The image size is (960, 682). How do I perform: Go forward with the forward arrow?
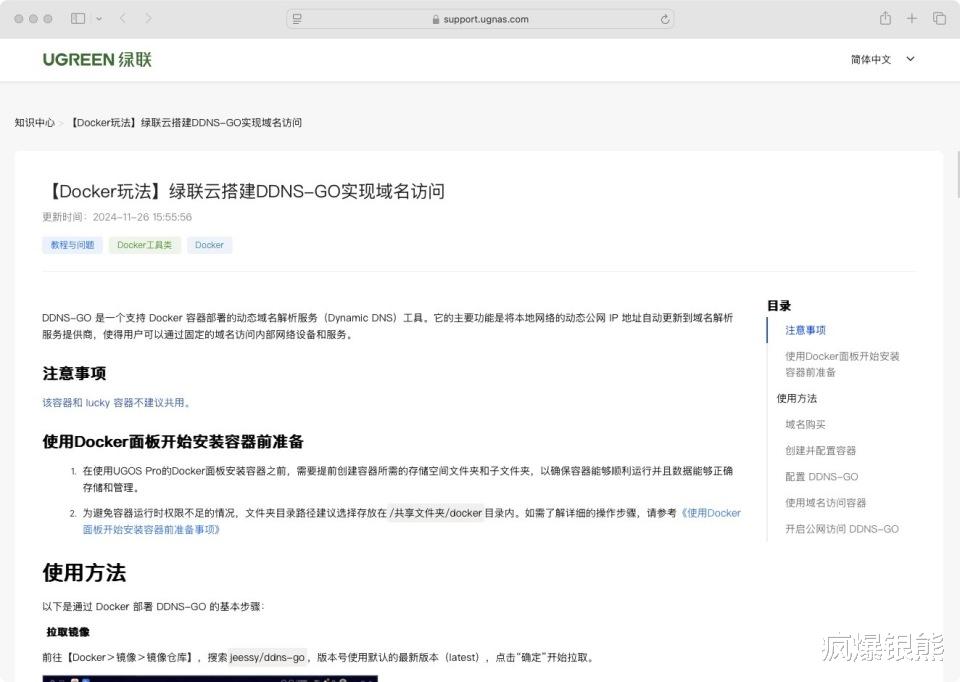(148, 18)
